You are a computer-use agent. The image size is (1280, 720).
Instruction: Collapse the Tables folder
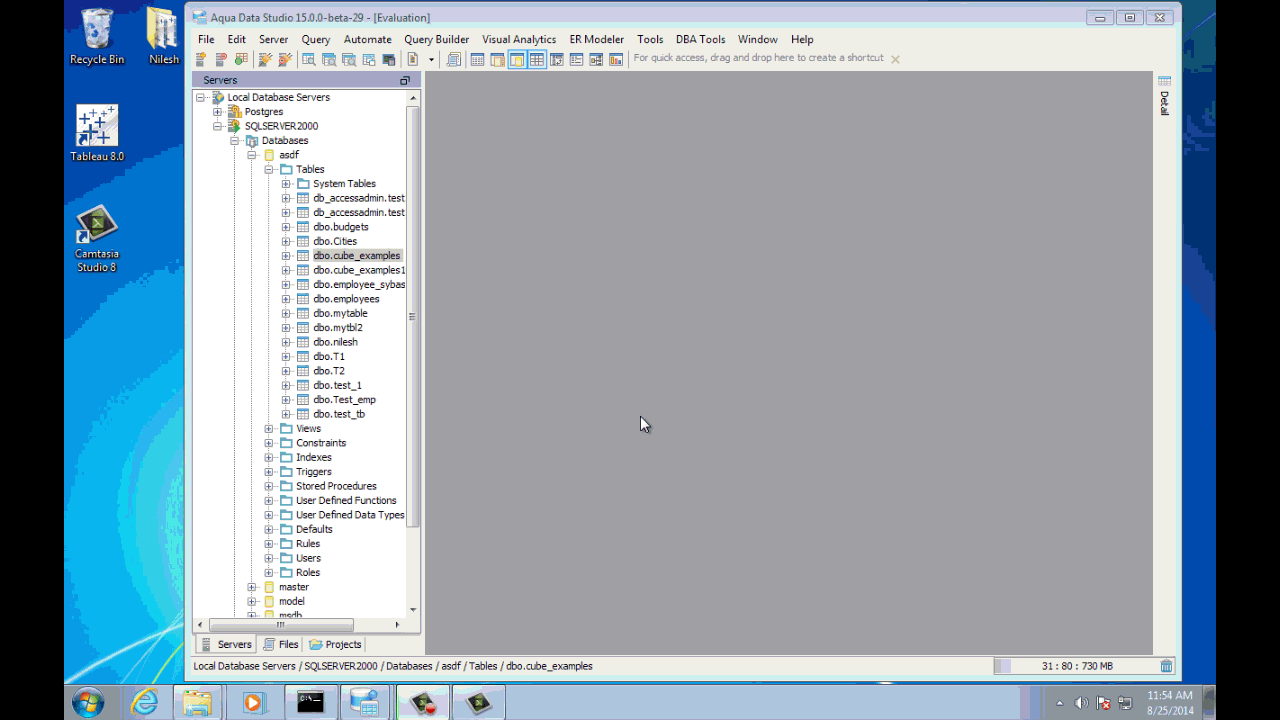(269, 170)
